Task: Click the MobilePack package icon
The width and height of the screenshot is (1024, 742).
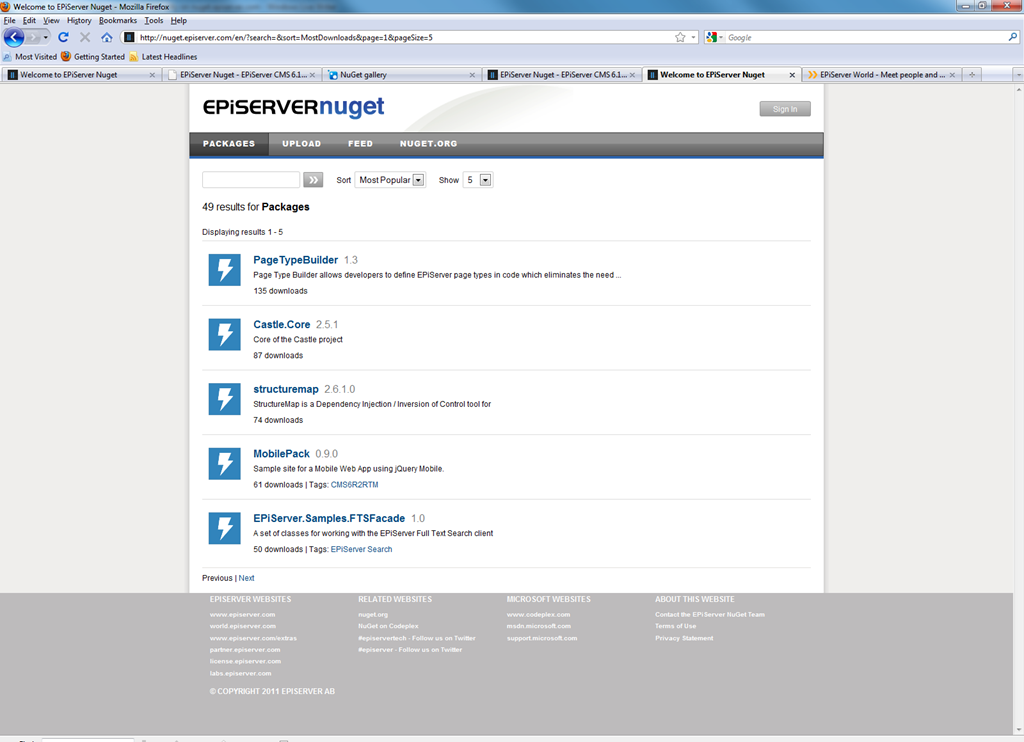Action: (x=224, y=464)
